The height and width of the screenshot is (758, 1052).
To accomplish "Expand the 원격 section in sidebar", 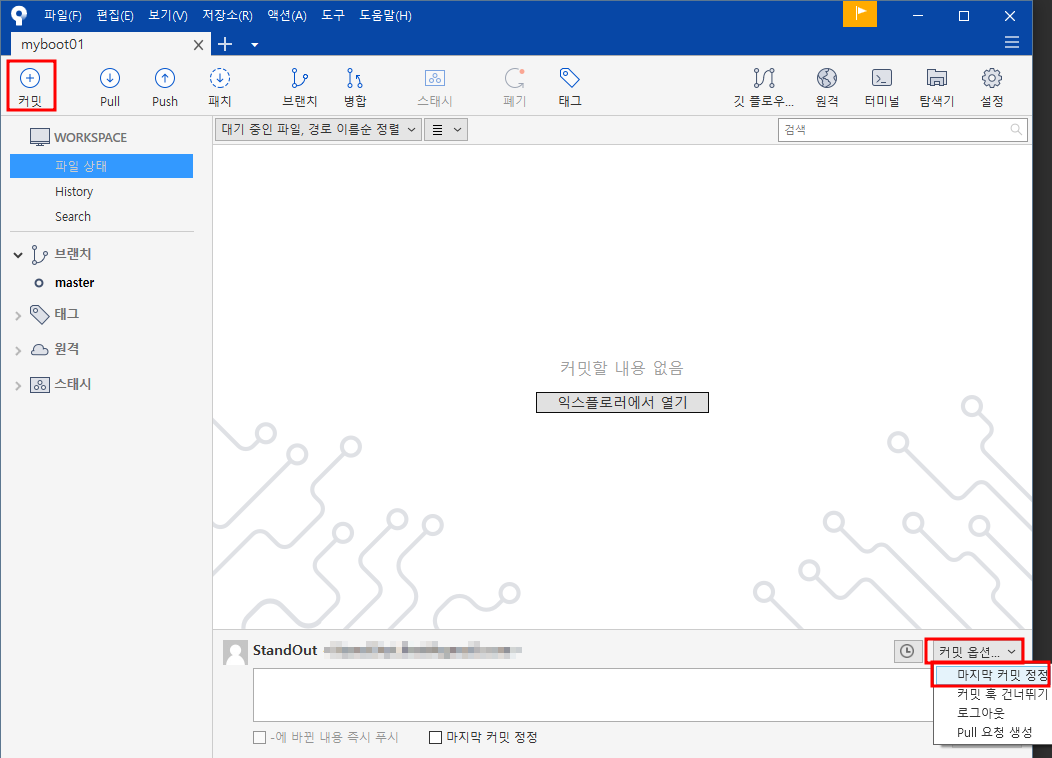I will [18, 350].
